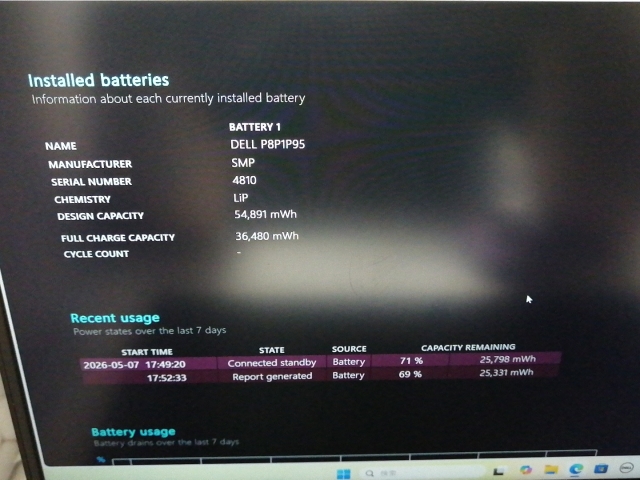Image resolution: width=640 pixels, height=480 pixels.
Task: Click the DESIGN CAPACITY label
Action: click(100, 216)
